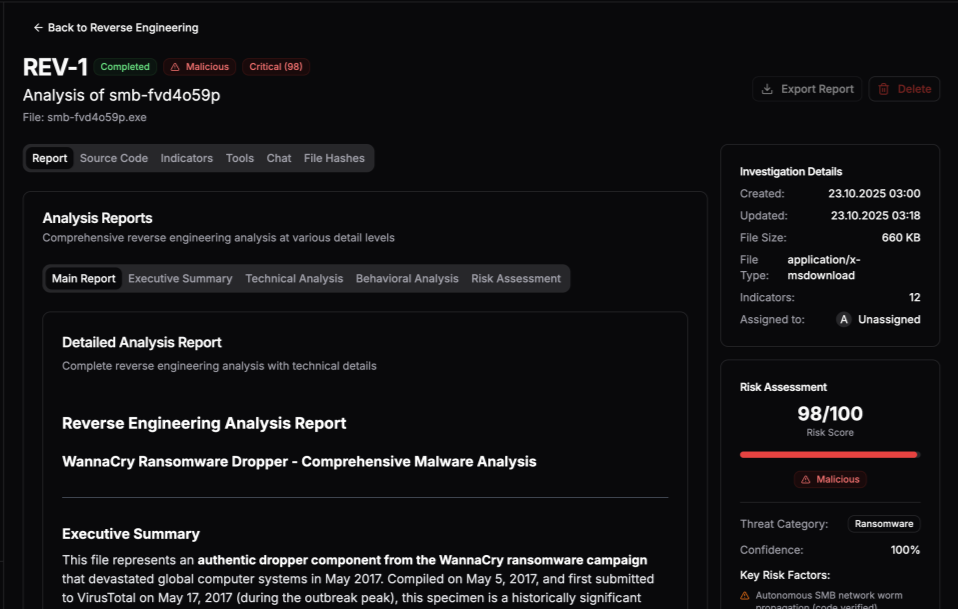Click the red risk score progress bar
Screen dimensions: 958x609
(x=829, y=454)
